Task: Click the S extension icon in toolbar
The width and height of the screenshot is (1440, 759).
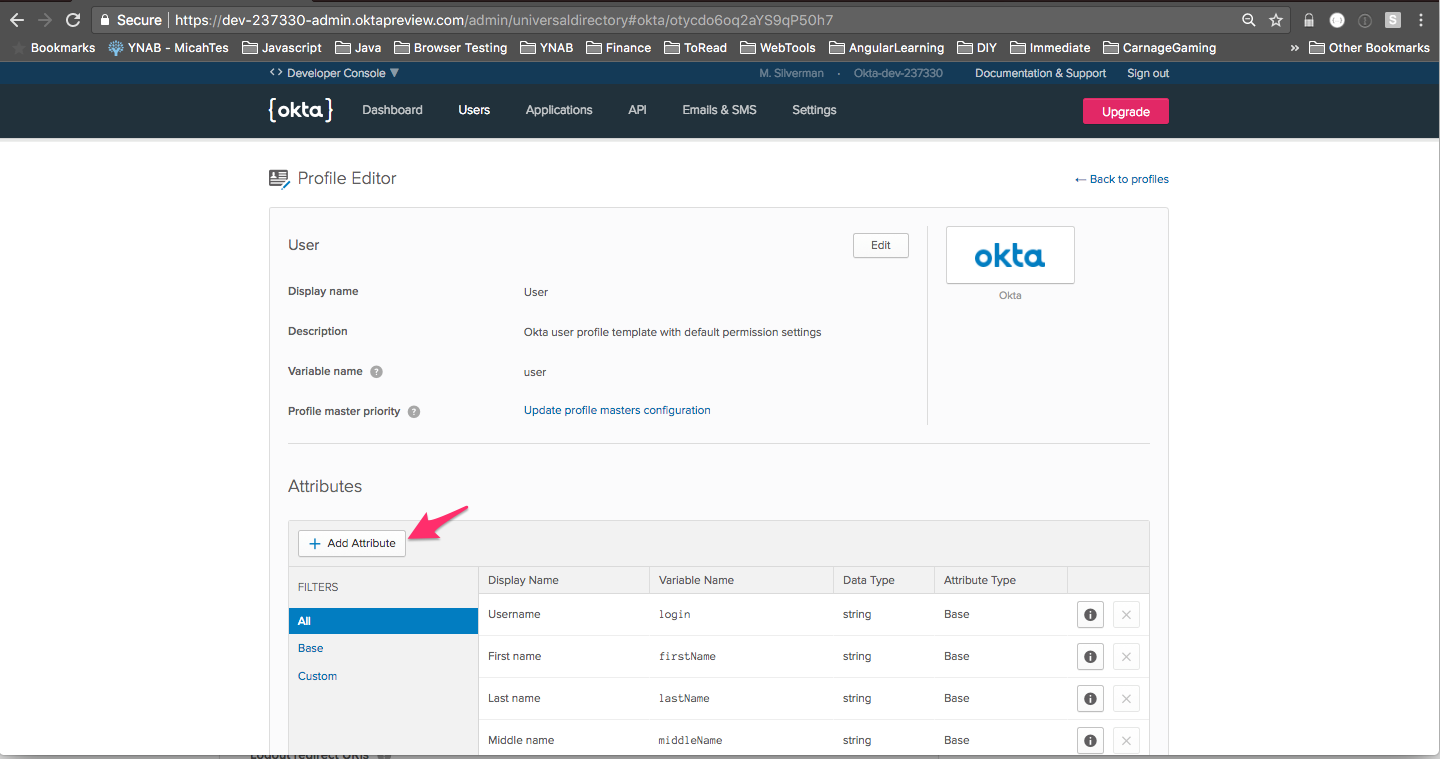Action: click(x=1393, y=20)
